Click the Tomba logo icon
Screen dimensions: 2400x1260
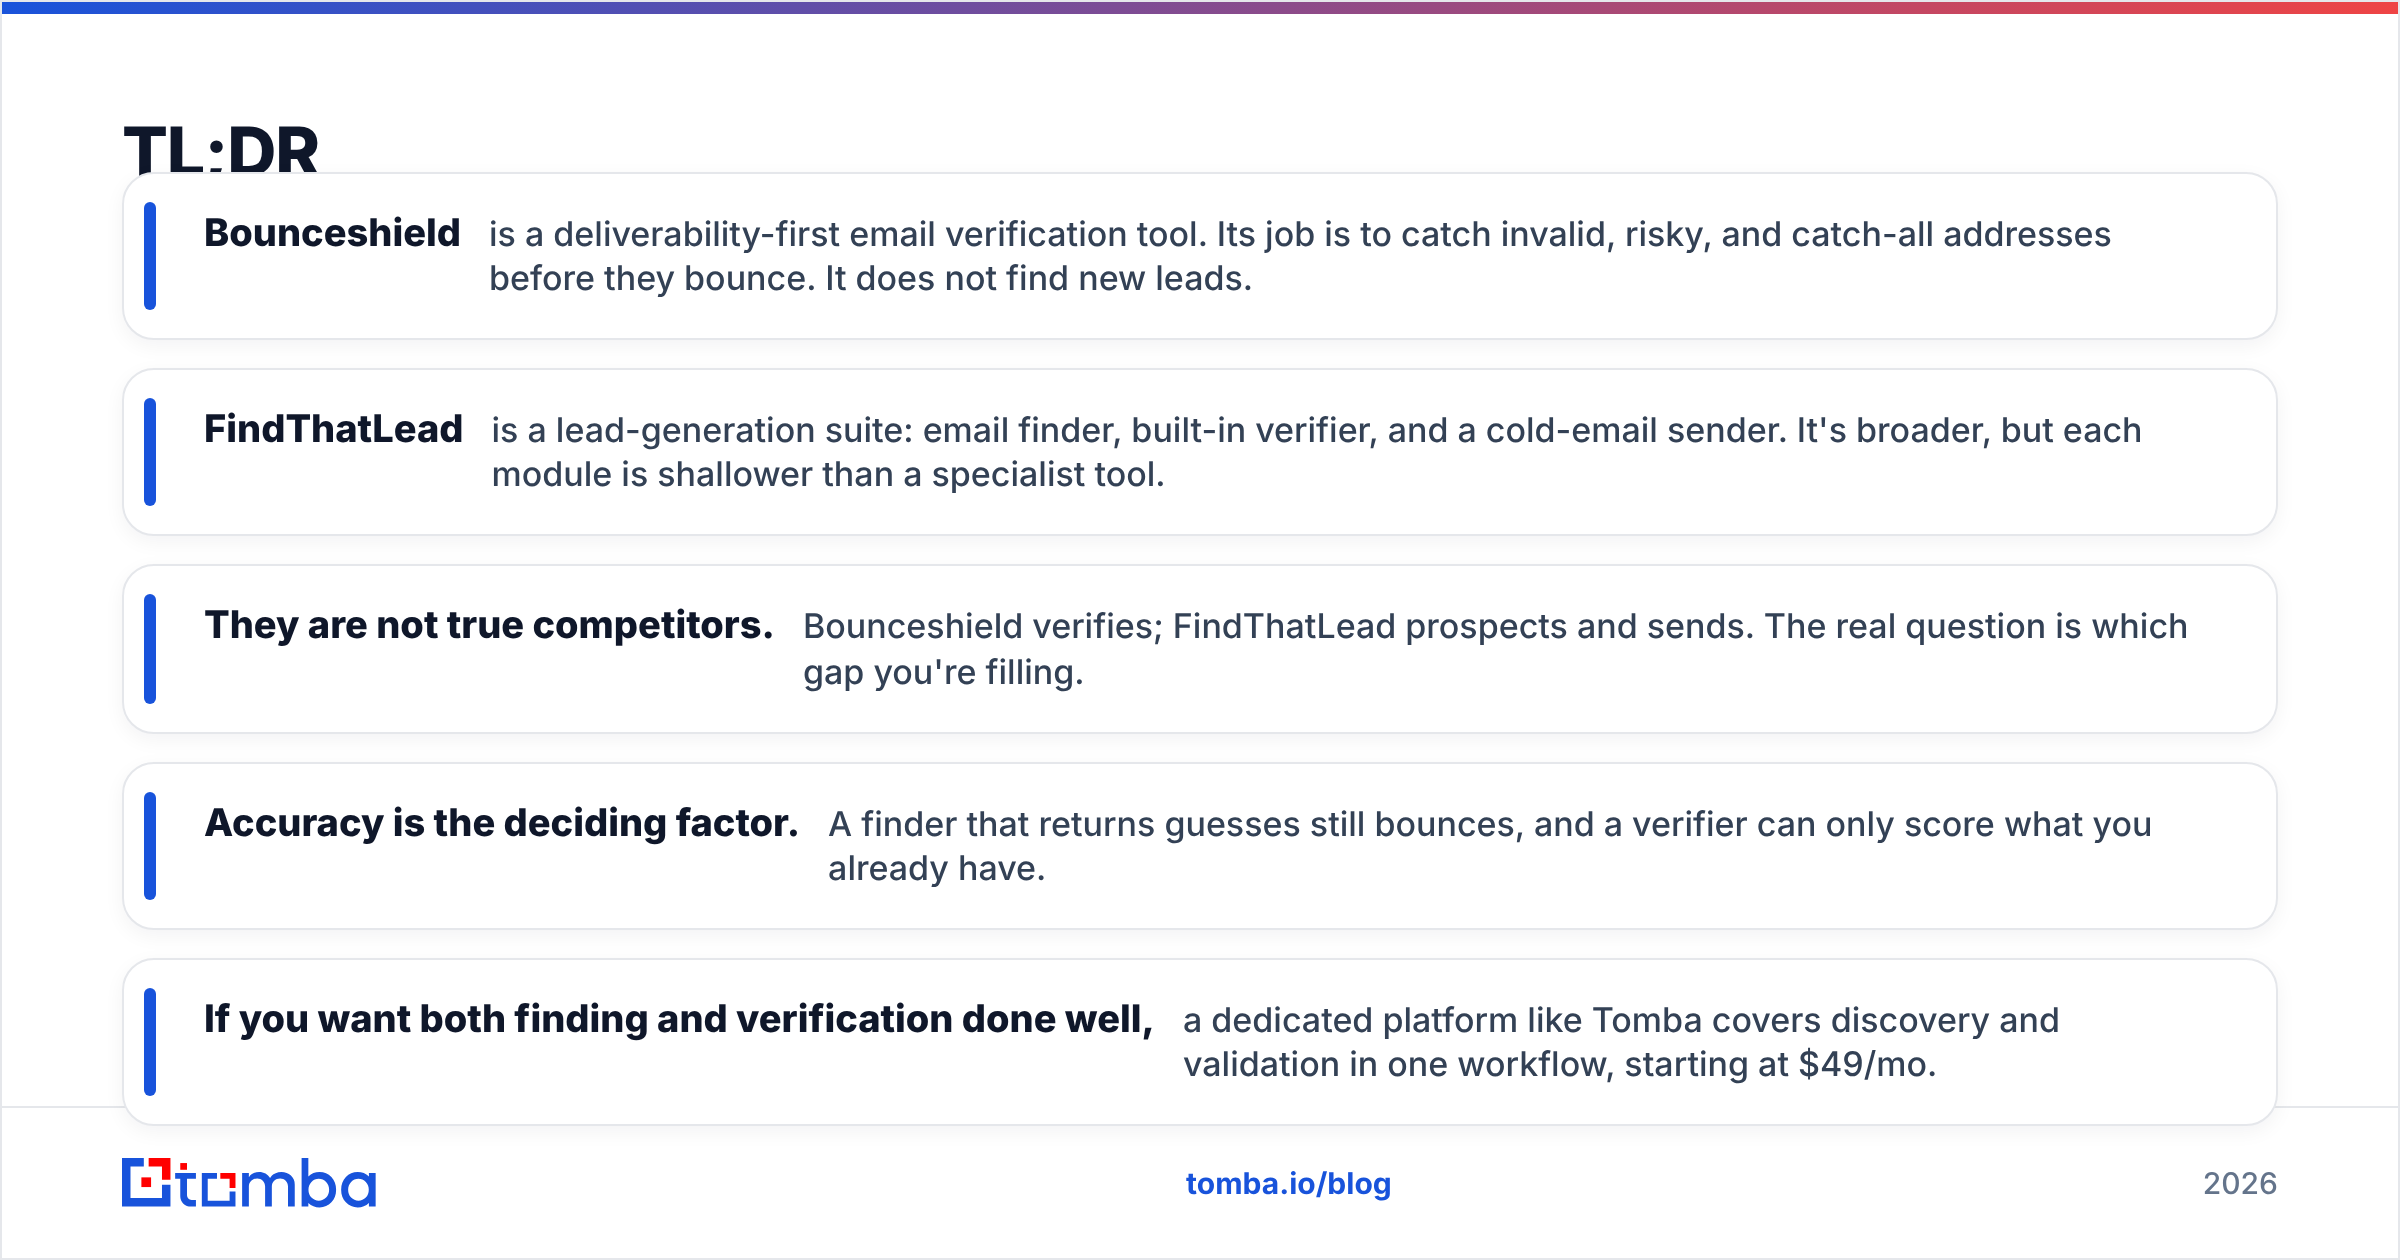click(x=249, y=1183)
